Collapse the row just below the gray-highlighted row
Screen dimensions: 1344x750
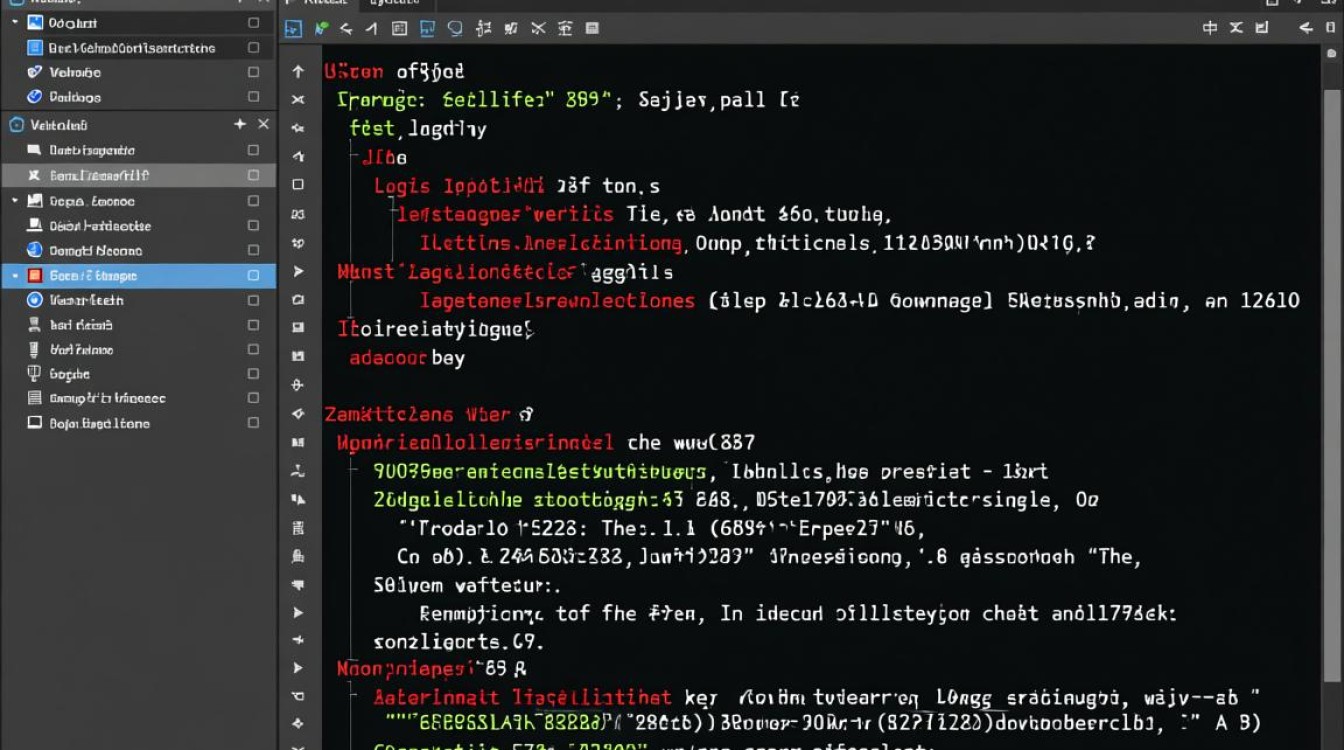[x=14, y=201]
